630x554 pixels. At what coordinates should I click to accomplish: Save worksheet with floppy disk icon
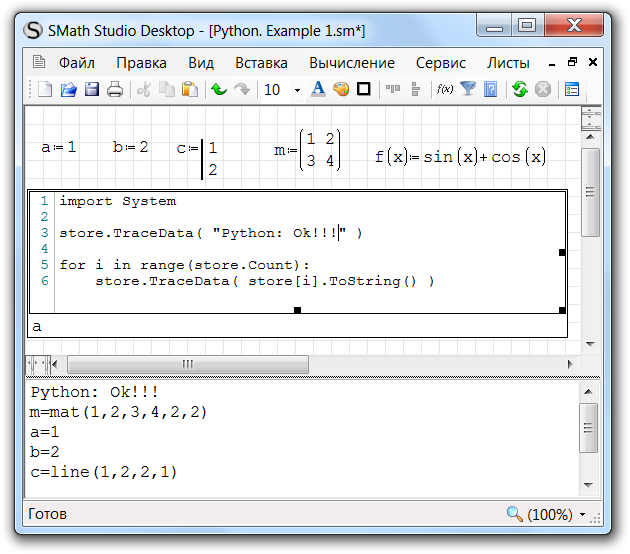click(92, 90)
